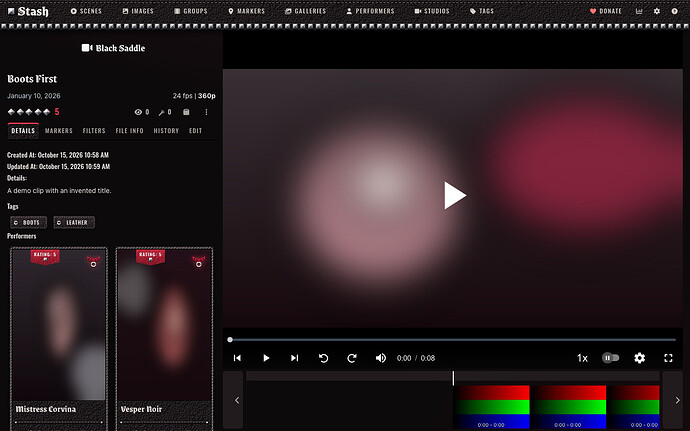Toggle the autoplay switch in player

tap(610, 358)
